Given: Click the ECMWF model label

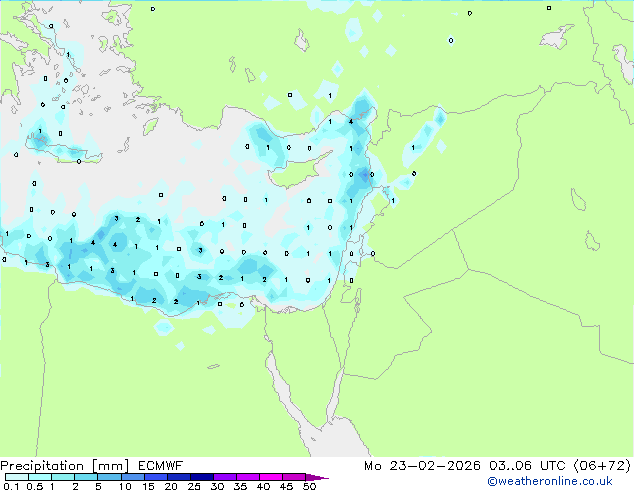Looking at the screenshot, I should [x=161, y=466].
